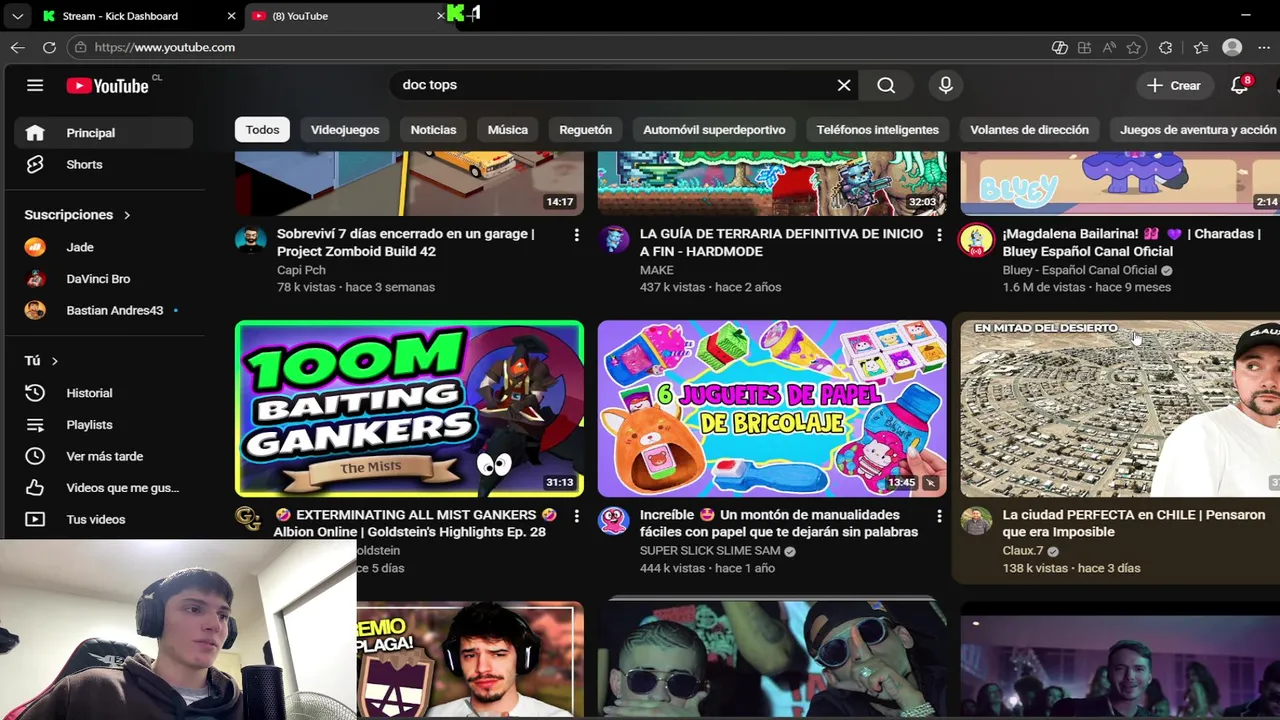Viewport: 1280px width, 720px height.
Task: Click the YouTube logo
Action: [x=107, y=86]
